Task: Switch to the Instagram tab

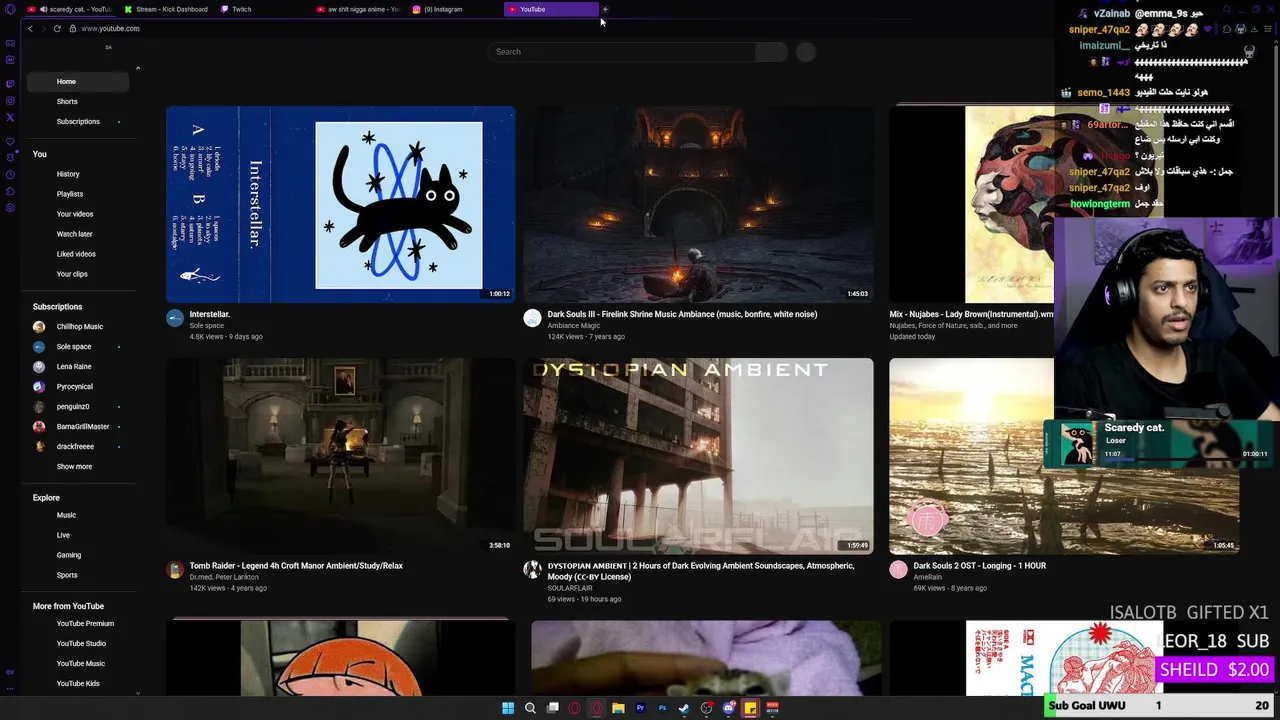Action: pyautogui.click(x=455, y=9)
